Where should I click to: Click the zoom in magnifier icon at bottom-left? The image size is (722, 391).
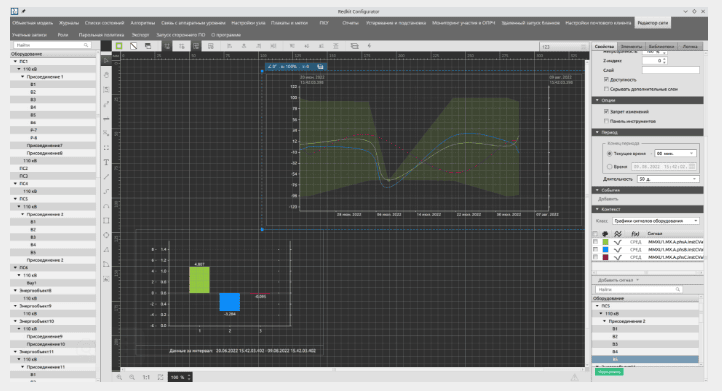[x=119, y=377]
